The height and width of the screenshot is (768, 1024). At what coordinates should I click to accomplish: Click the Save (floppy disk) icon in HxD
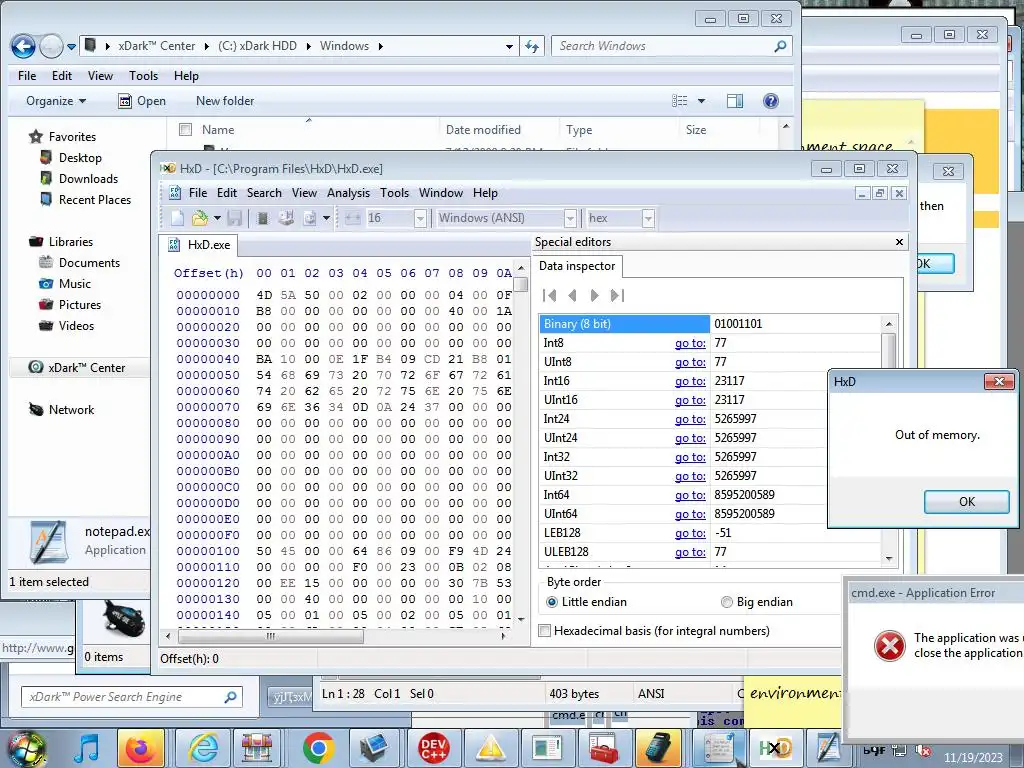coord(235,218)
